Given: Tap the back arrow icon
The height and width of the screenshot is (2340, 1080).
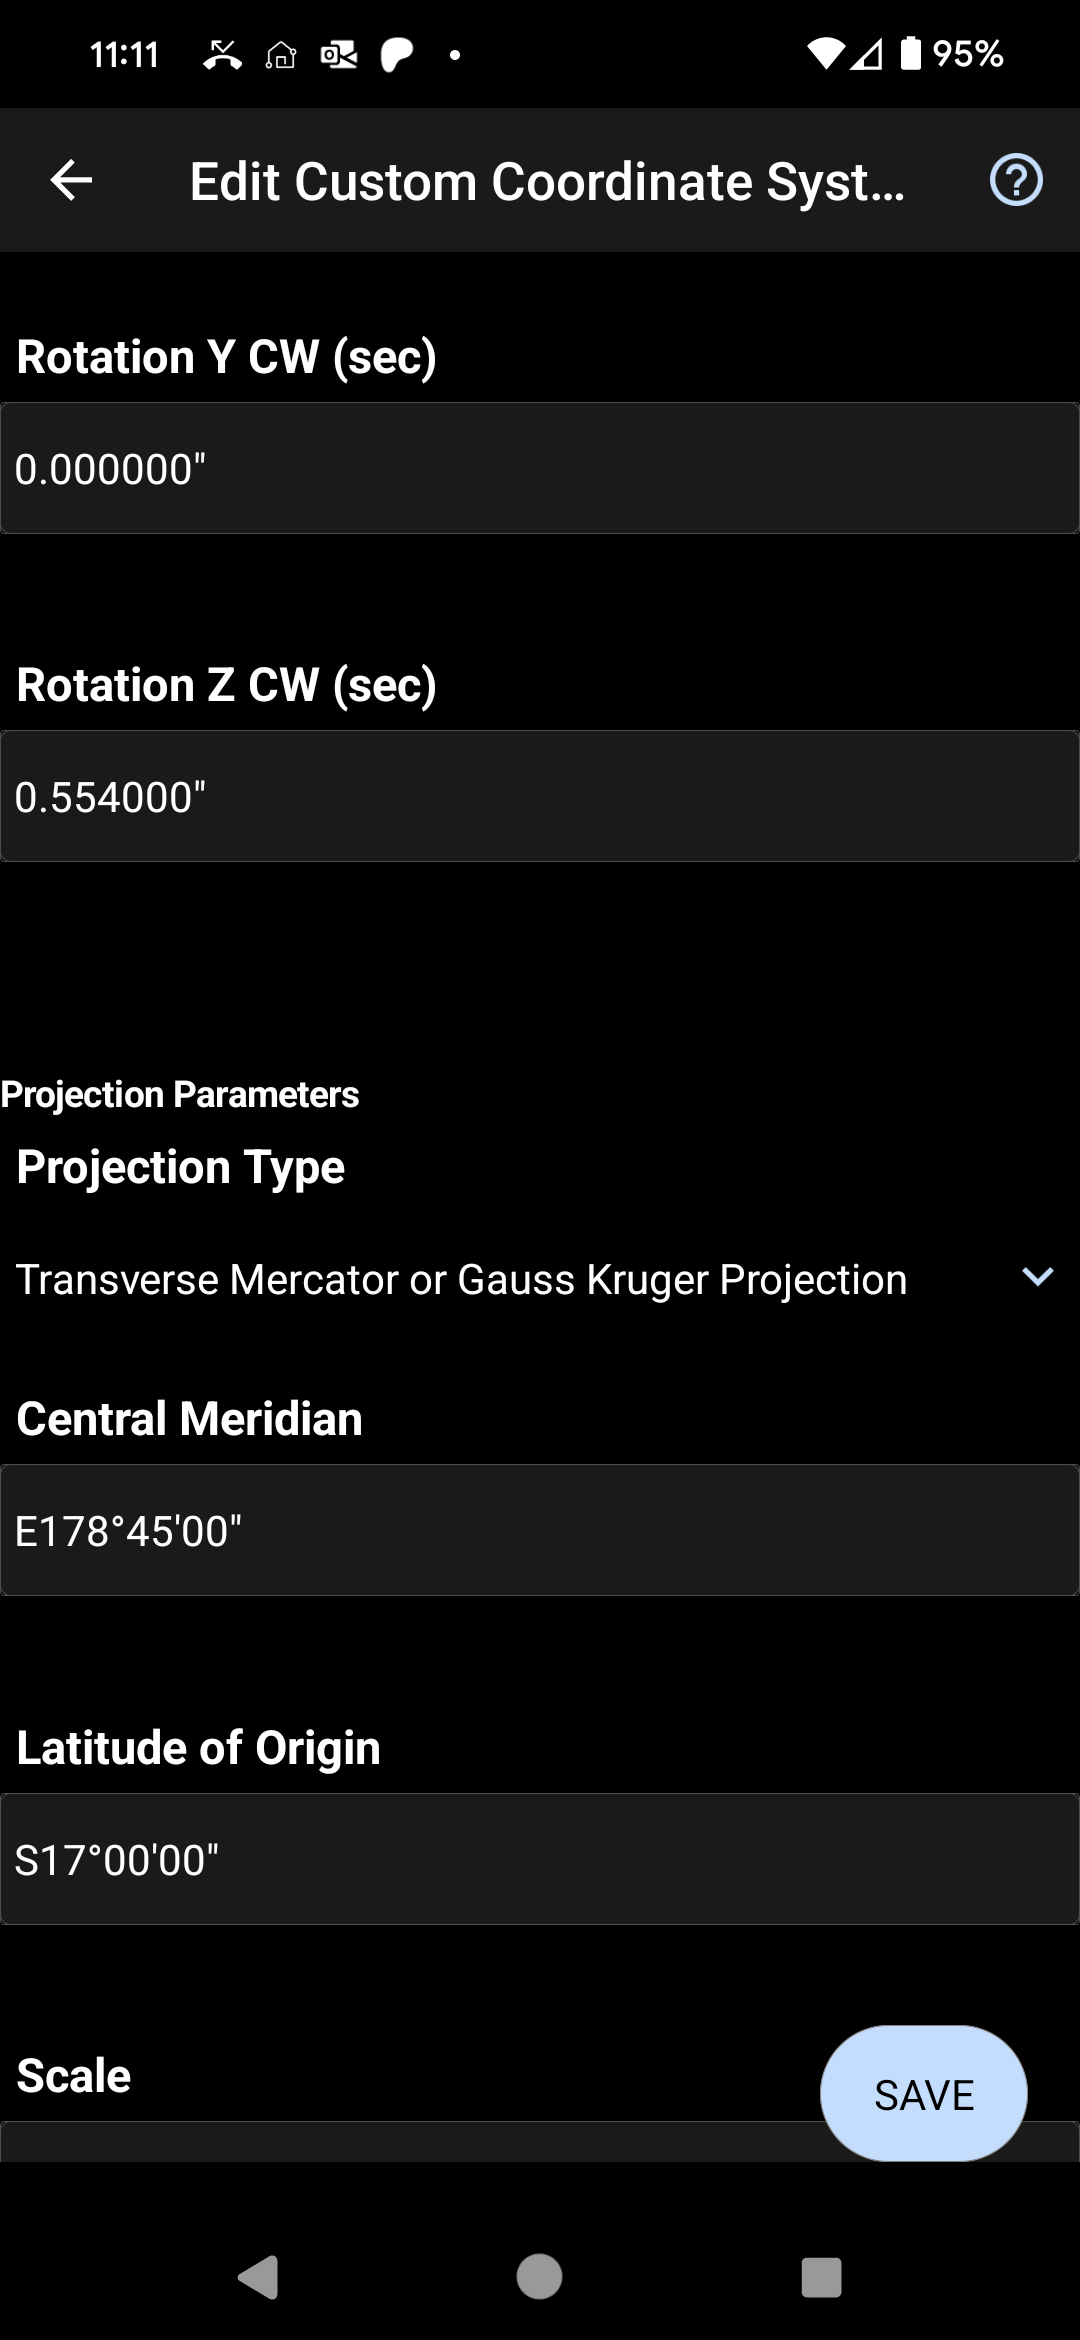Looking at the screenshot, I should pyautogui.click(x=71, y=180).
